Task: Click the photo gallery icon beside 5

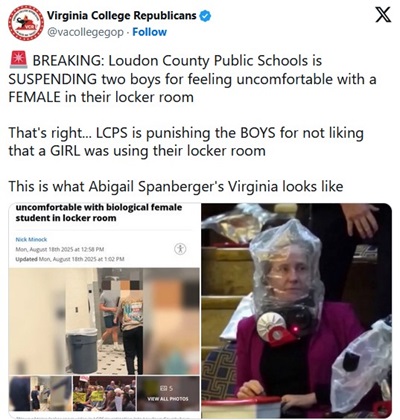Action: click(x=163, y=388)
